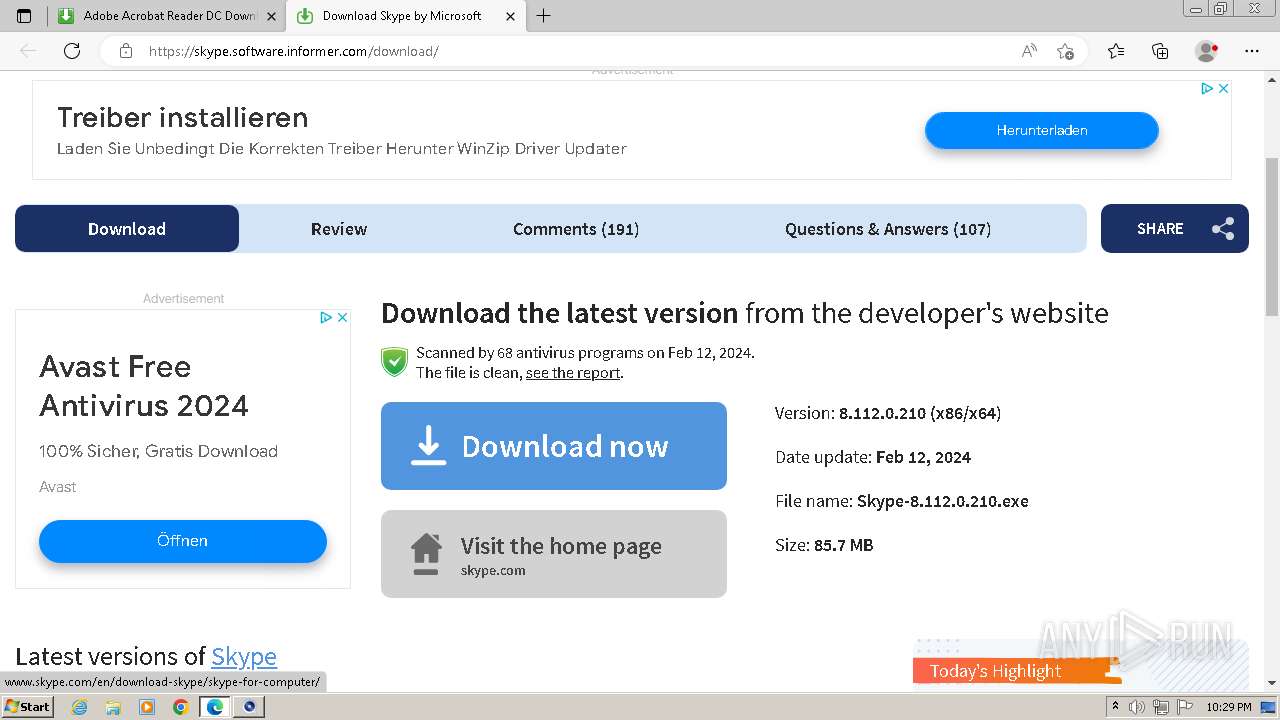
Task: Click the vertical page scrollbar thumb
Action: 1272,237
